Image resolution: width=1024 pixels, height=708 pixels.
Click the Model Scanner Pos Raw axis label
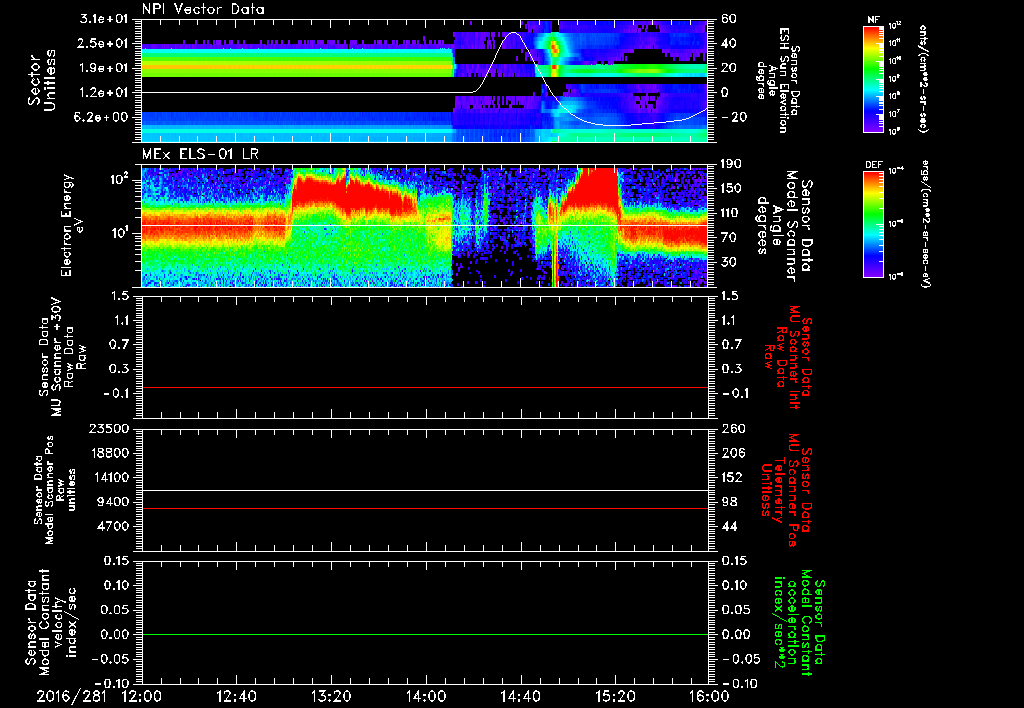click(56, 490)
